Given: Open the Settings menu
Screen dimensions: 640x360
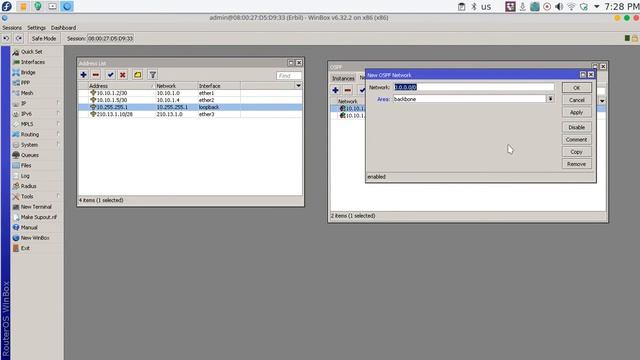Looking at the screenshot, I should tap(36, 28).
